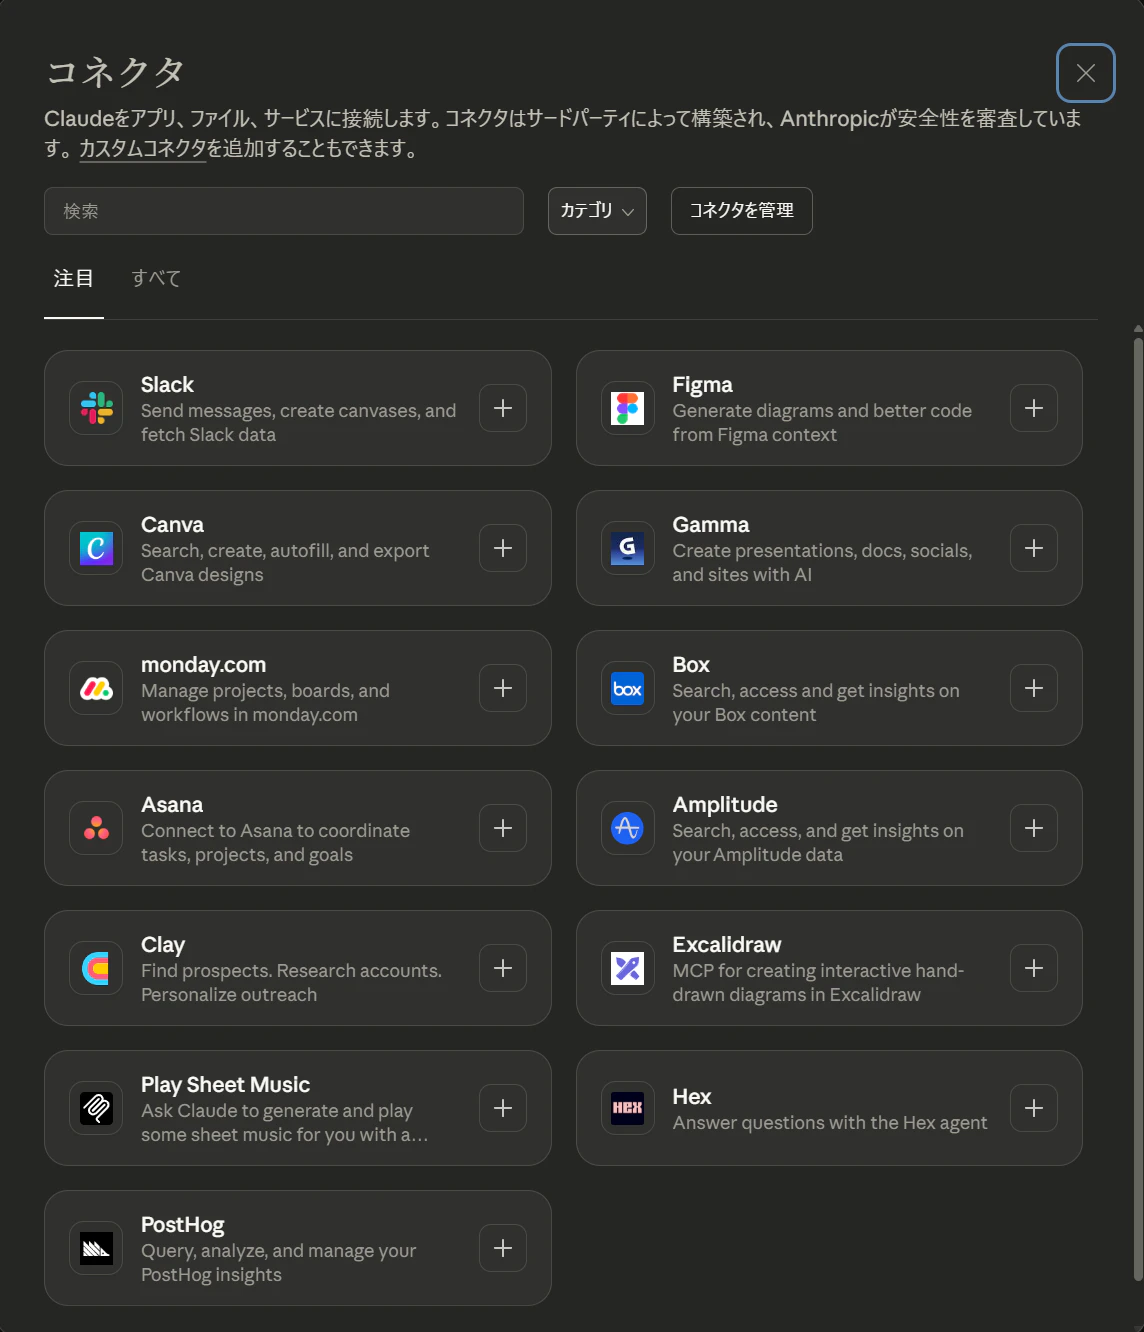Select the Amplitude logo icon
The width and height of the screenshot is (1144, 1332).
point(628,828)
